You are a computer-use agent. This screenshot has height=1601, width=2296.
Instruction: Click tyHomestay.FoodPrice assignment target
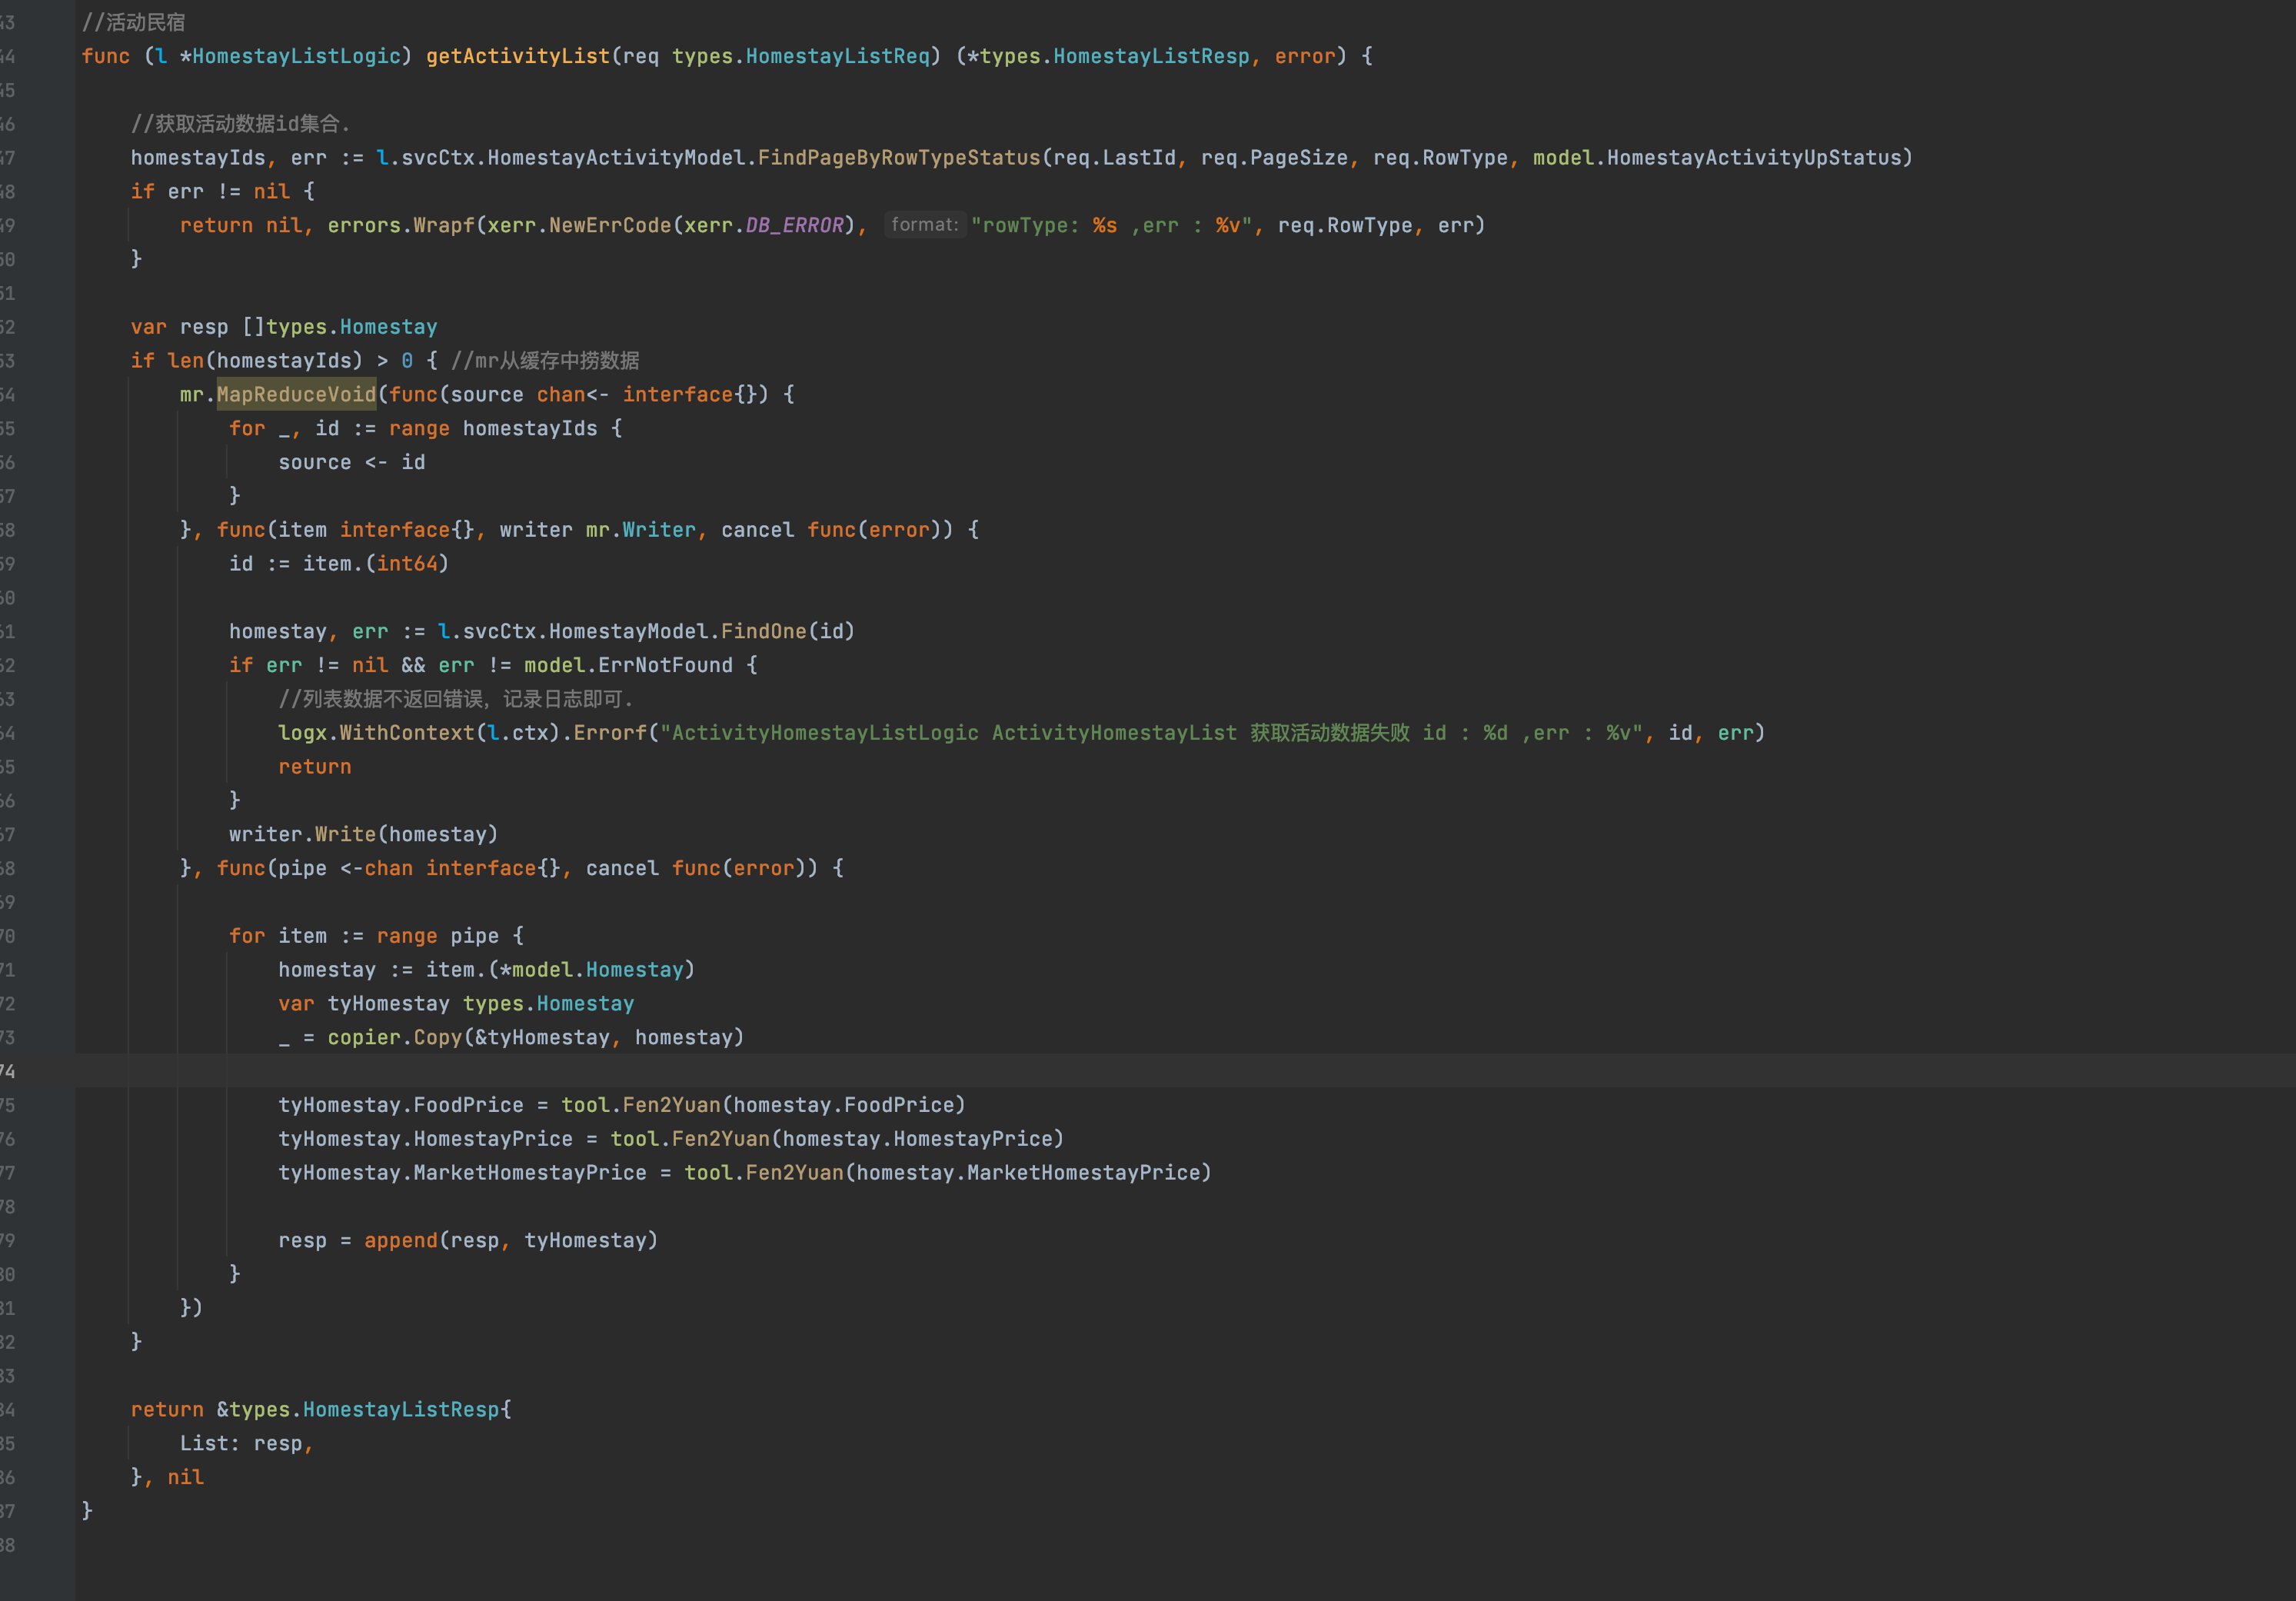click(401, 1105)
